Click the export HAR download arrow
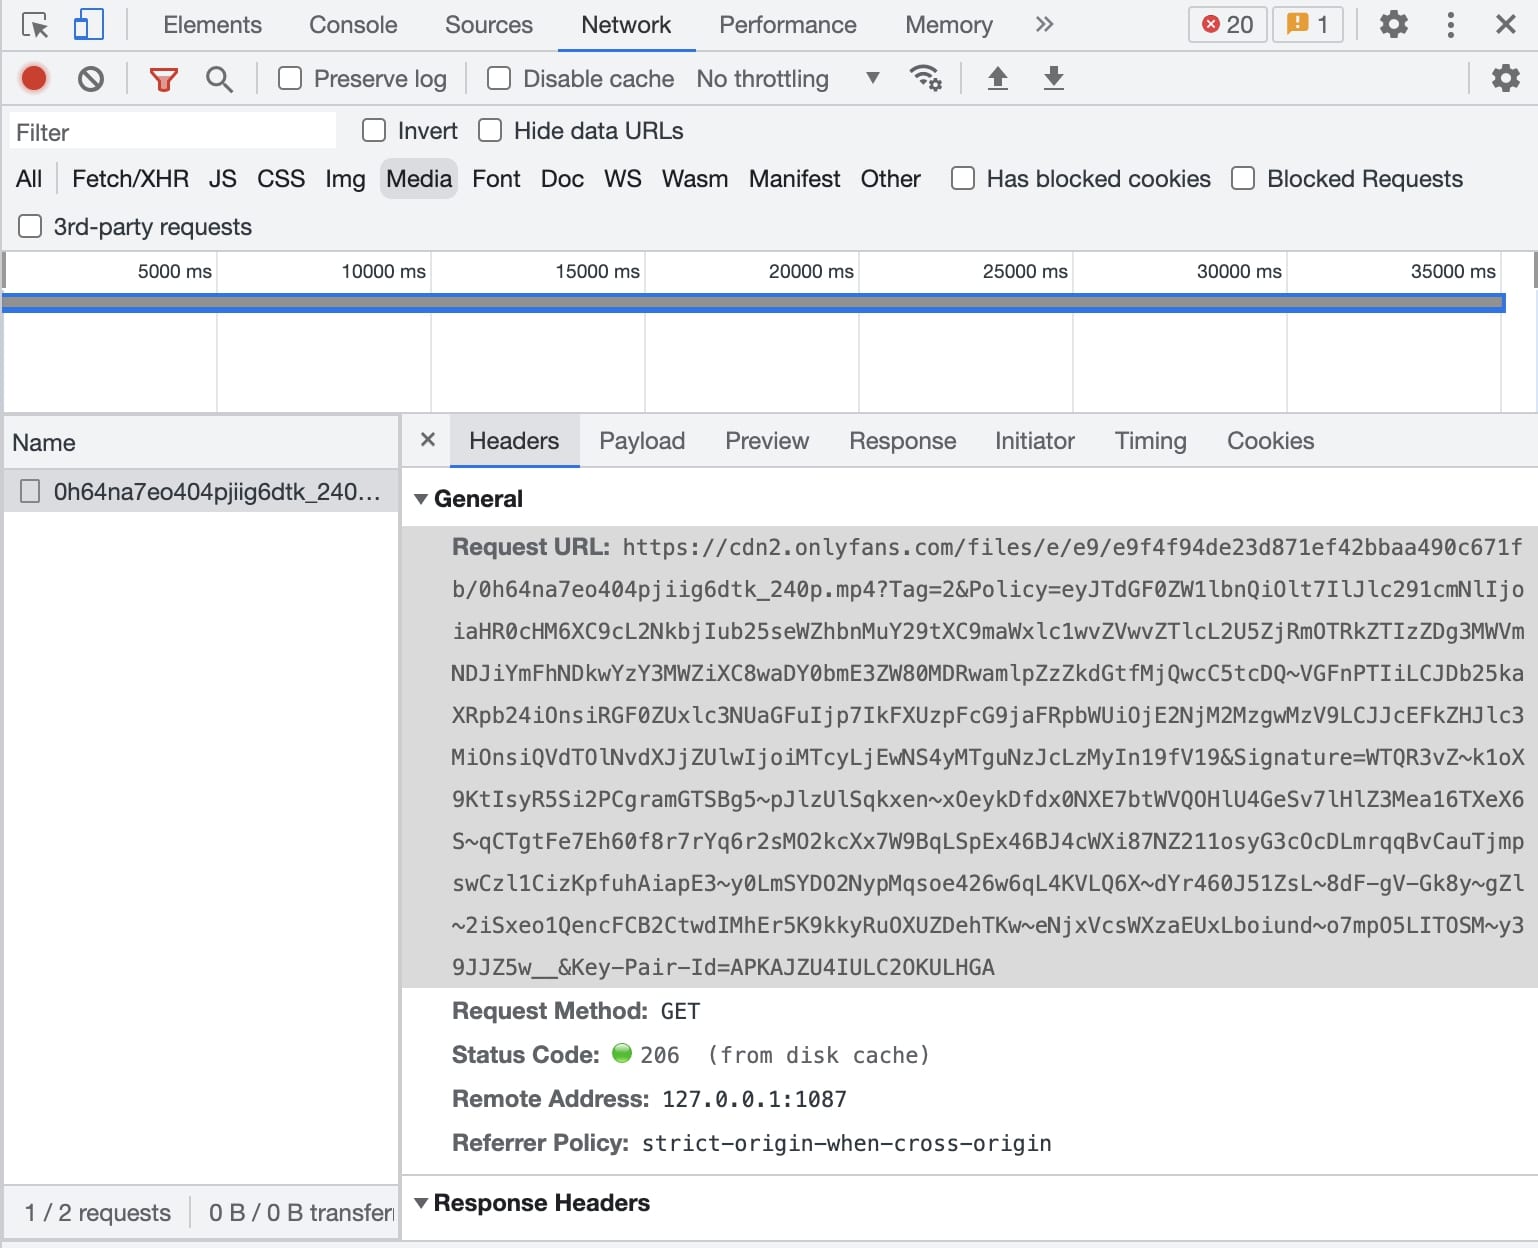Screen dimensions: 1538x1248 click(x=1053, y=78)
